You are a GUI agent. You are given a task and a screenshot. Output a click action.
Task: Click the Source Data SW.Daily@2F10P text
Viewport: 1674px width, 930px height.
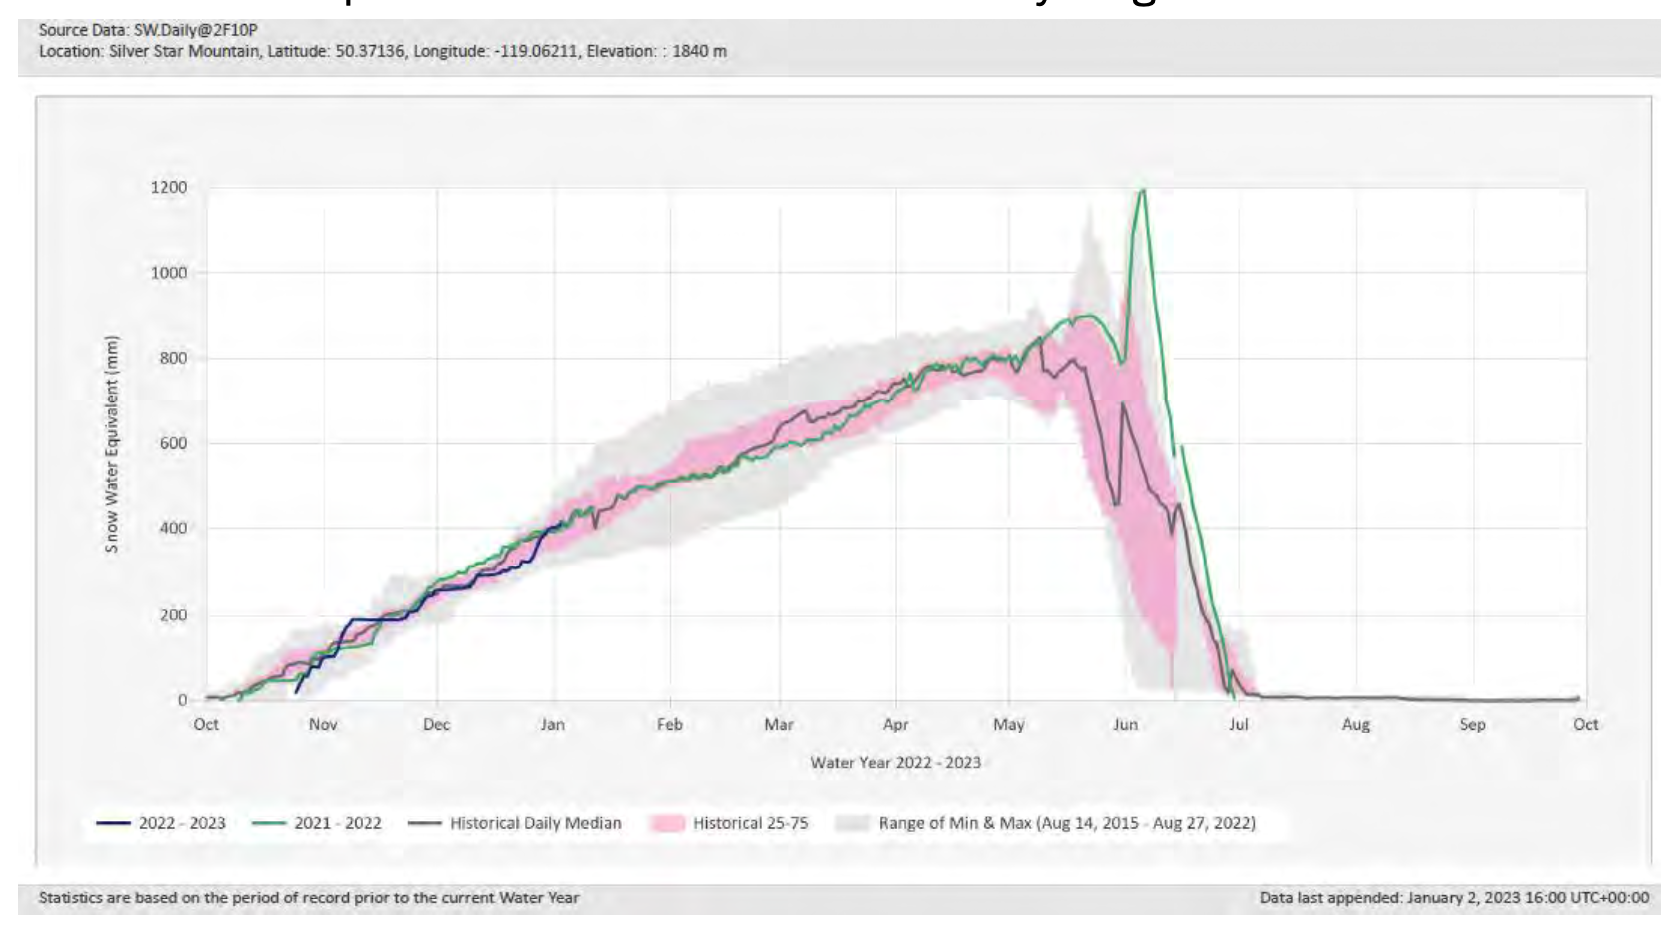pos(148,30)
